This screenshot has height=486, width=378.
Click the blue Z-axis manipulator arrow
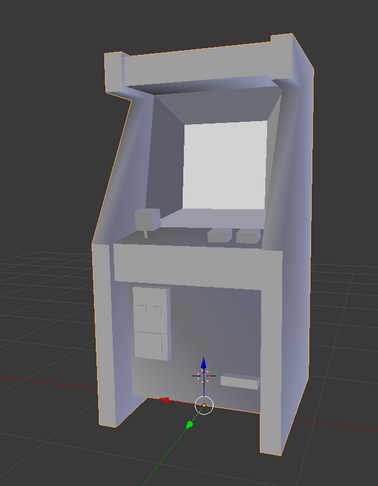(x=204, y=363)
